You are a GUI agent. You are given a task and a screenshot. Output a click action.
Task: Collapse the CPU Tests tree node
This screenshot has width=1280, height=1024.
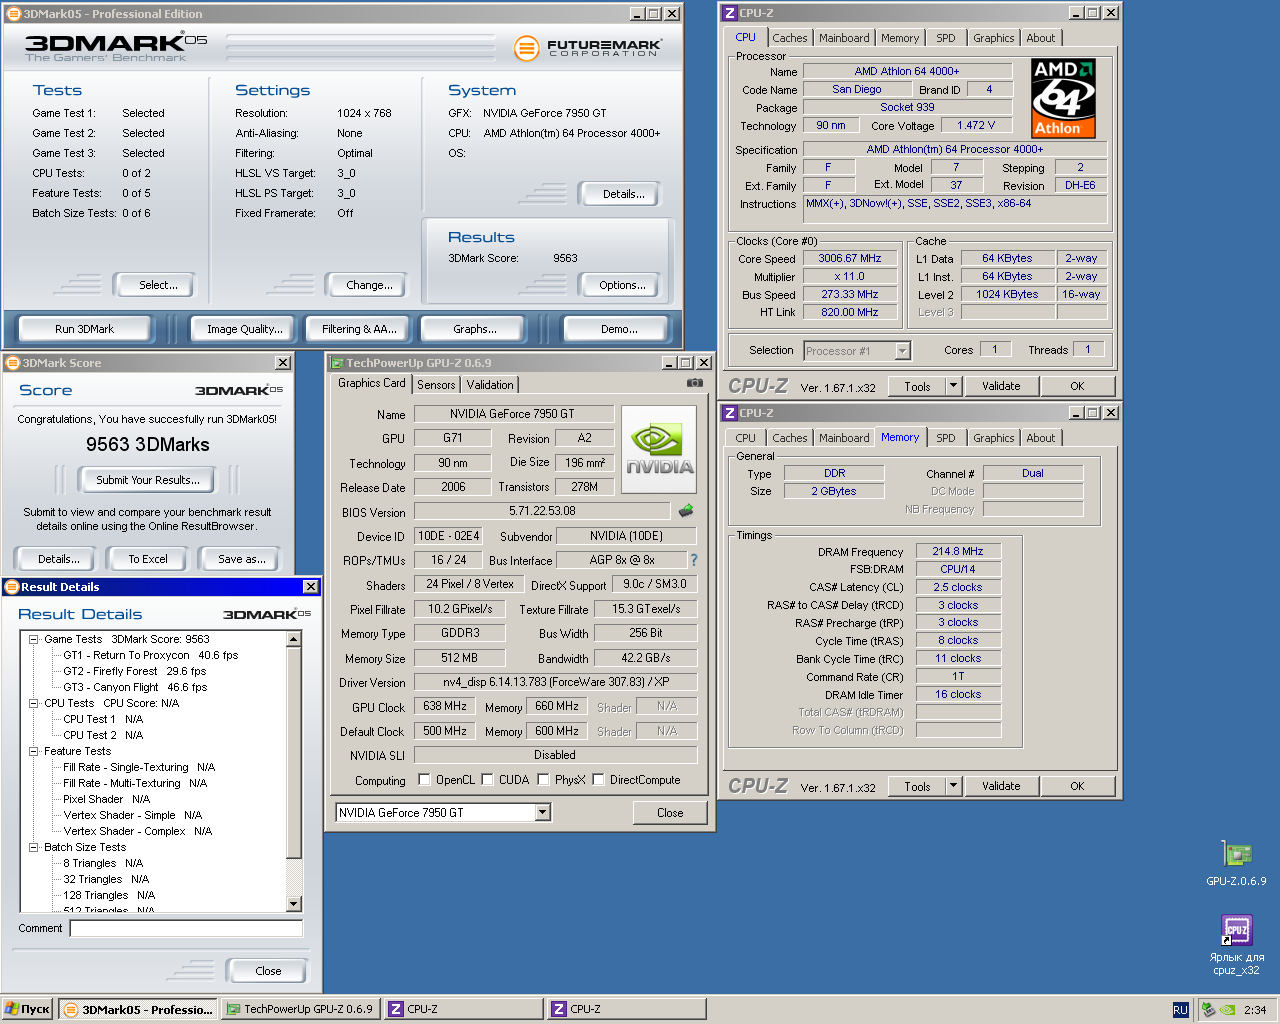(34, 703)
